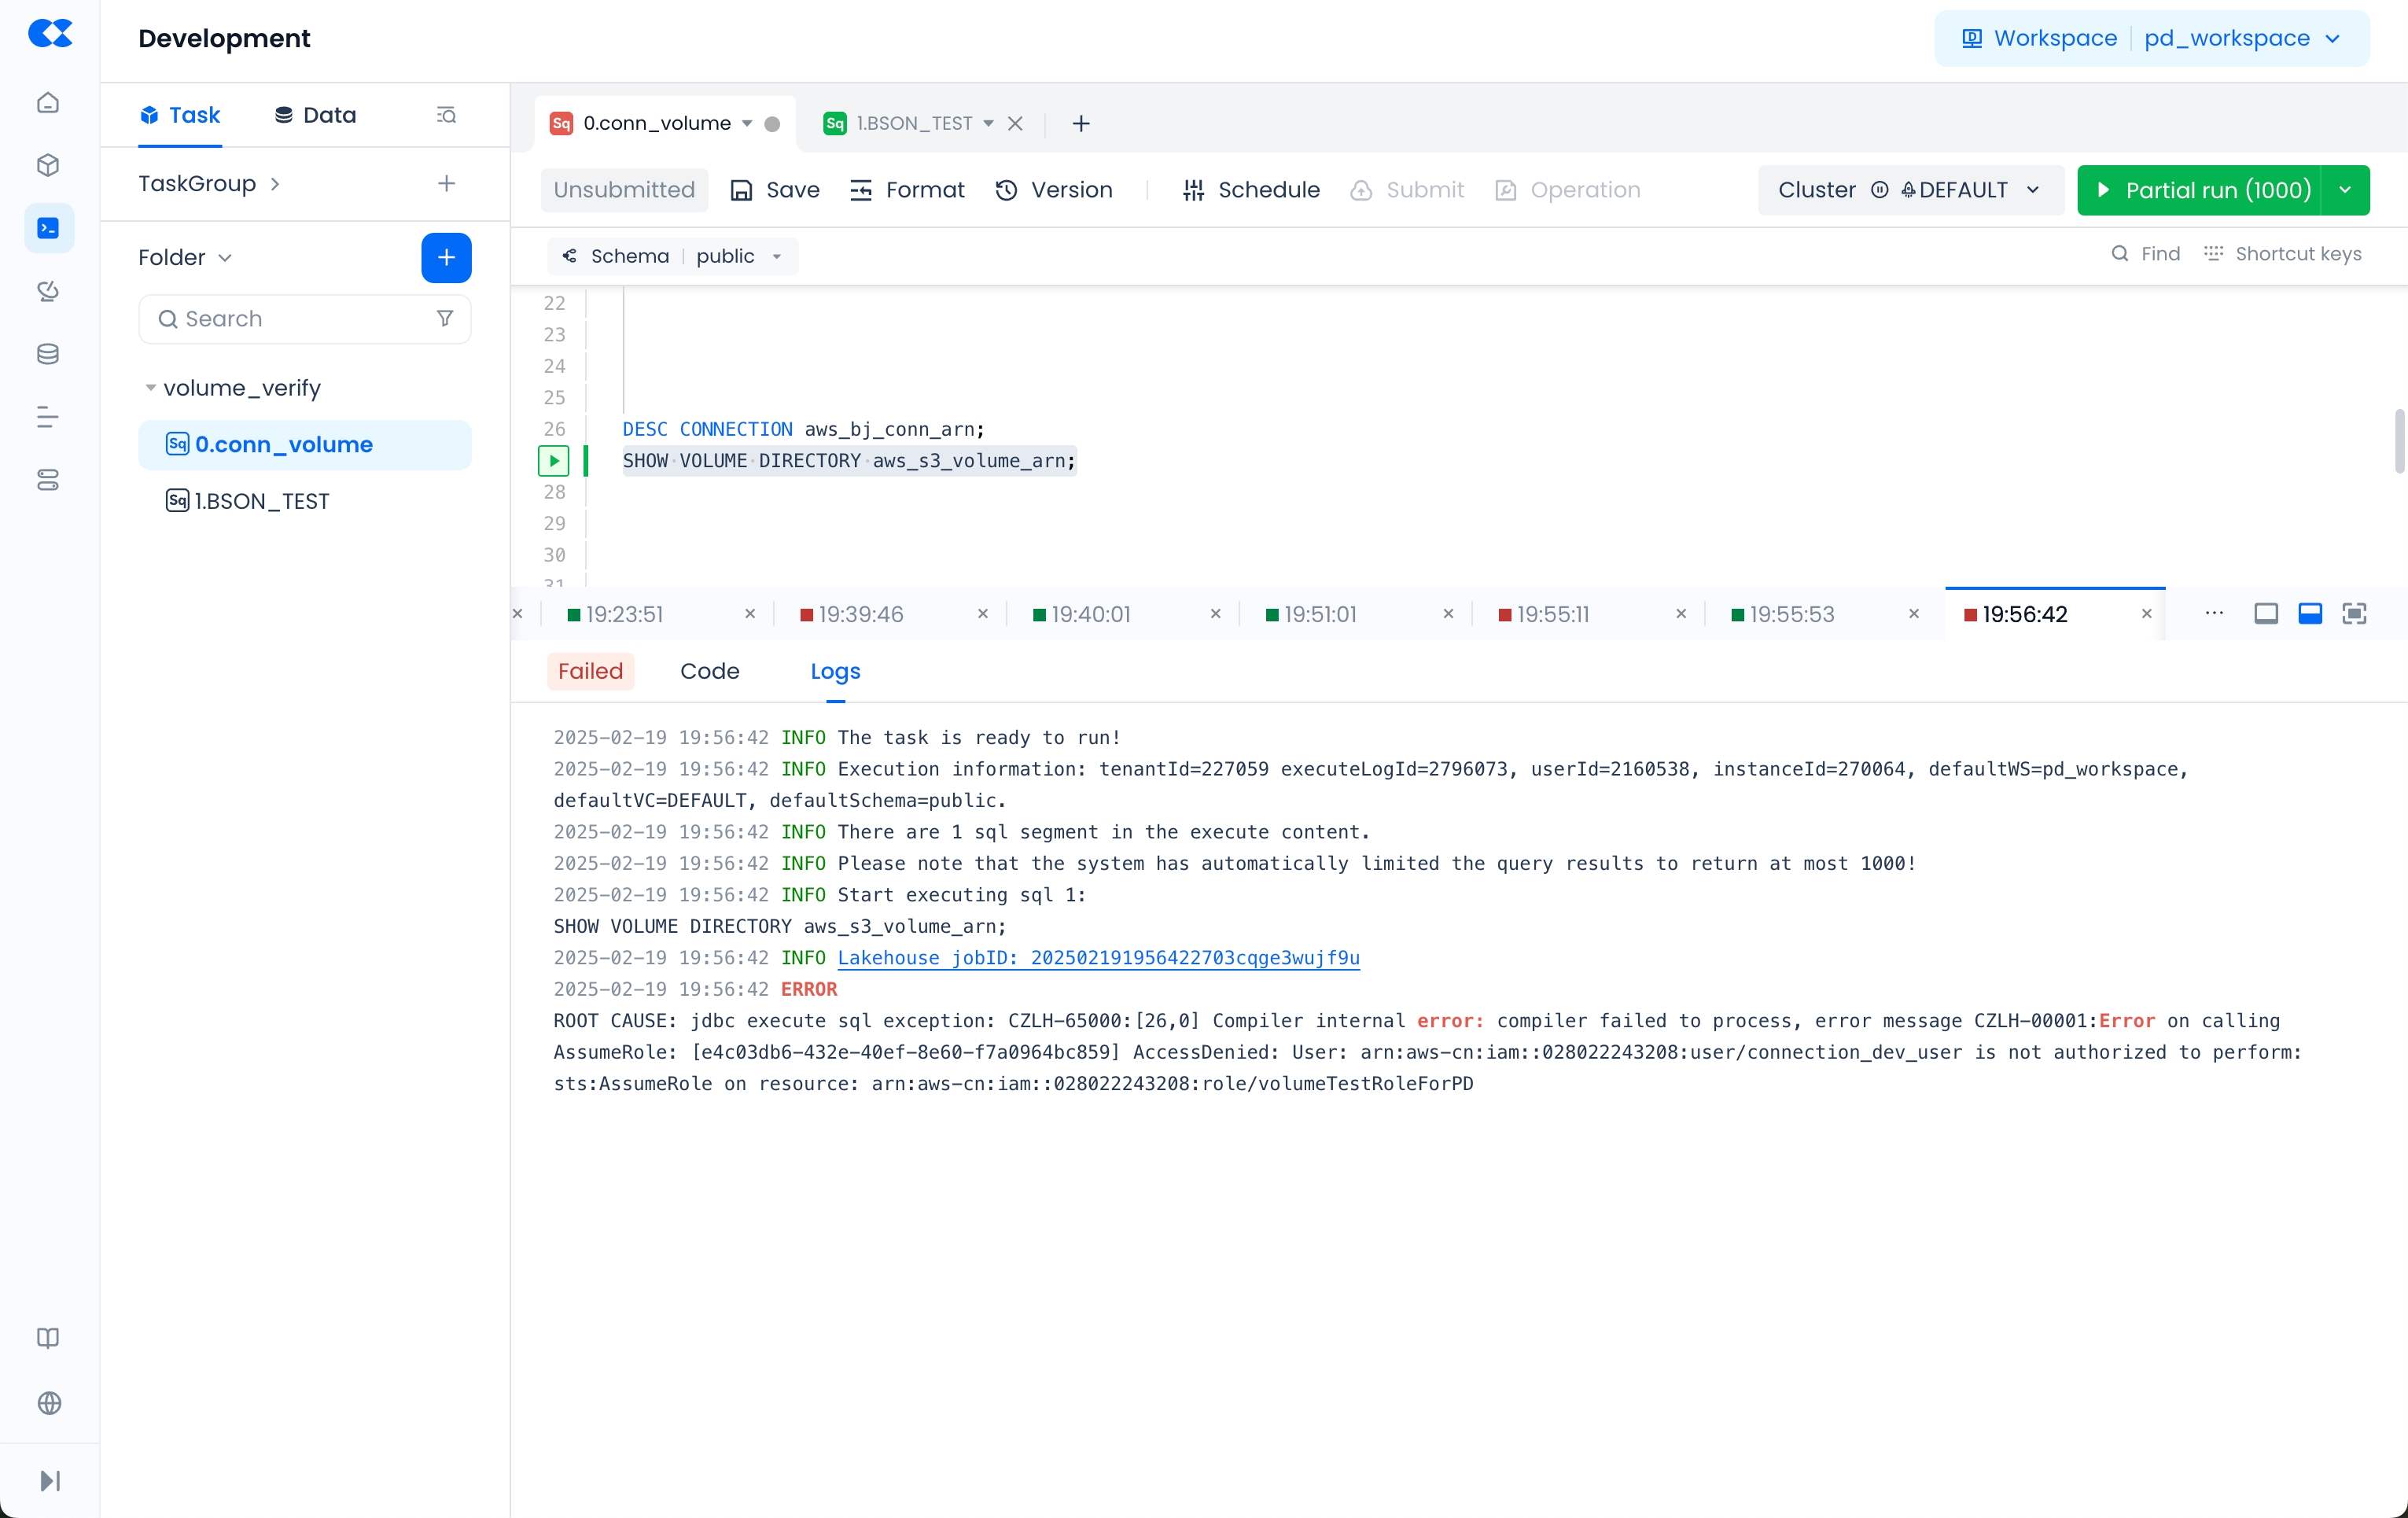
Task: Open the Code tab in results
Action: 709,671
